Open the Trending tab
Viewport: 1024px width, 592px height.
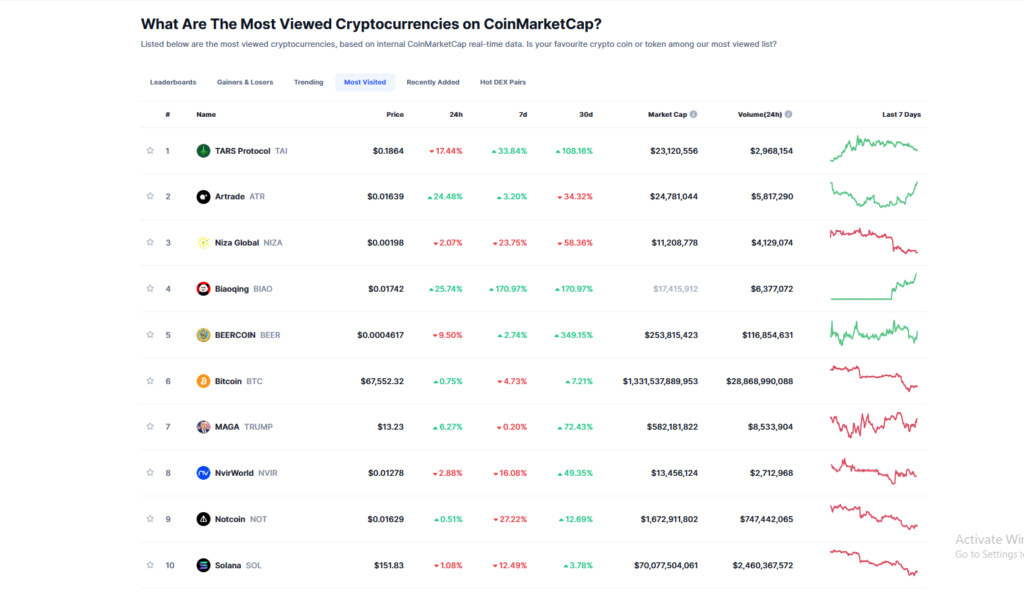pos(308,82)
